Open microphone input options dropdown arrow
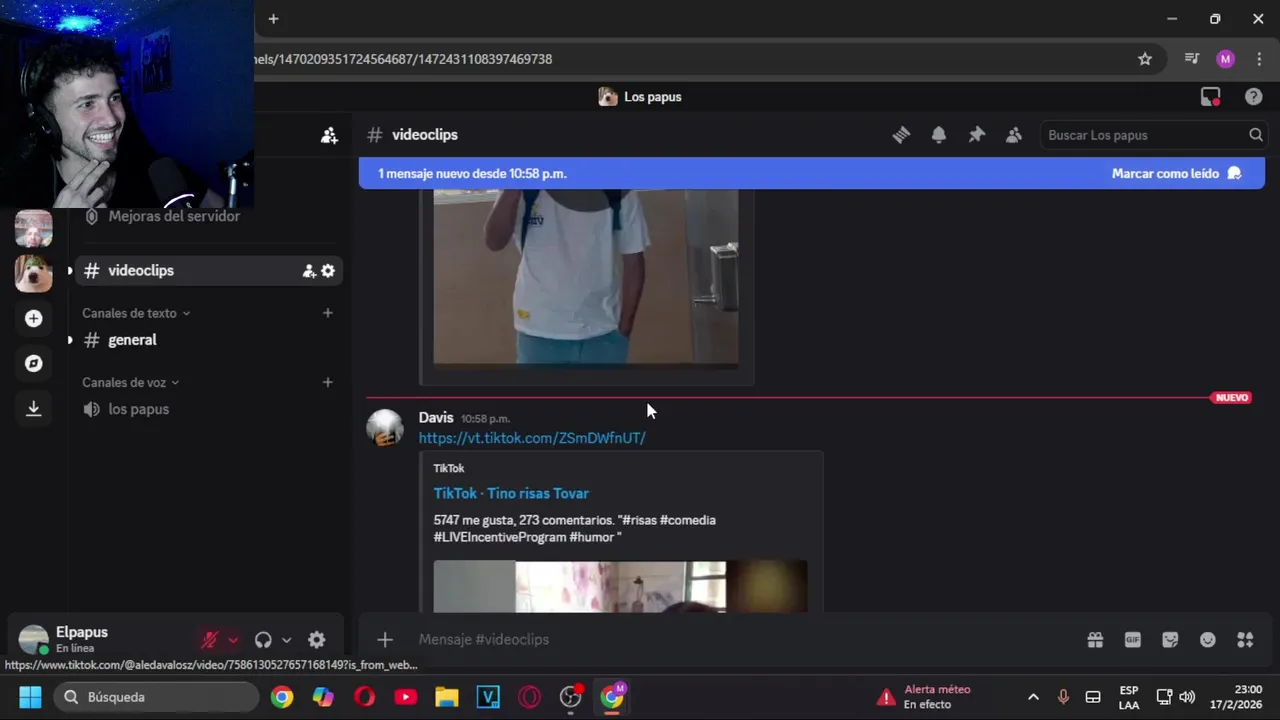The height and width of the screenshot is (720, 1280). tap(233, 640)
